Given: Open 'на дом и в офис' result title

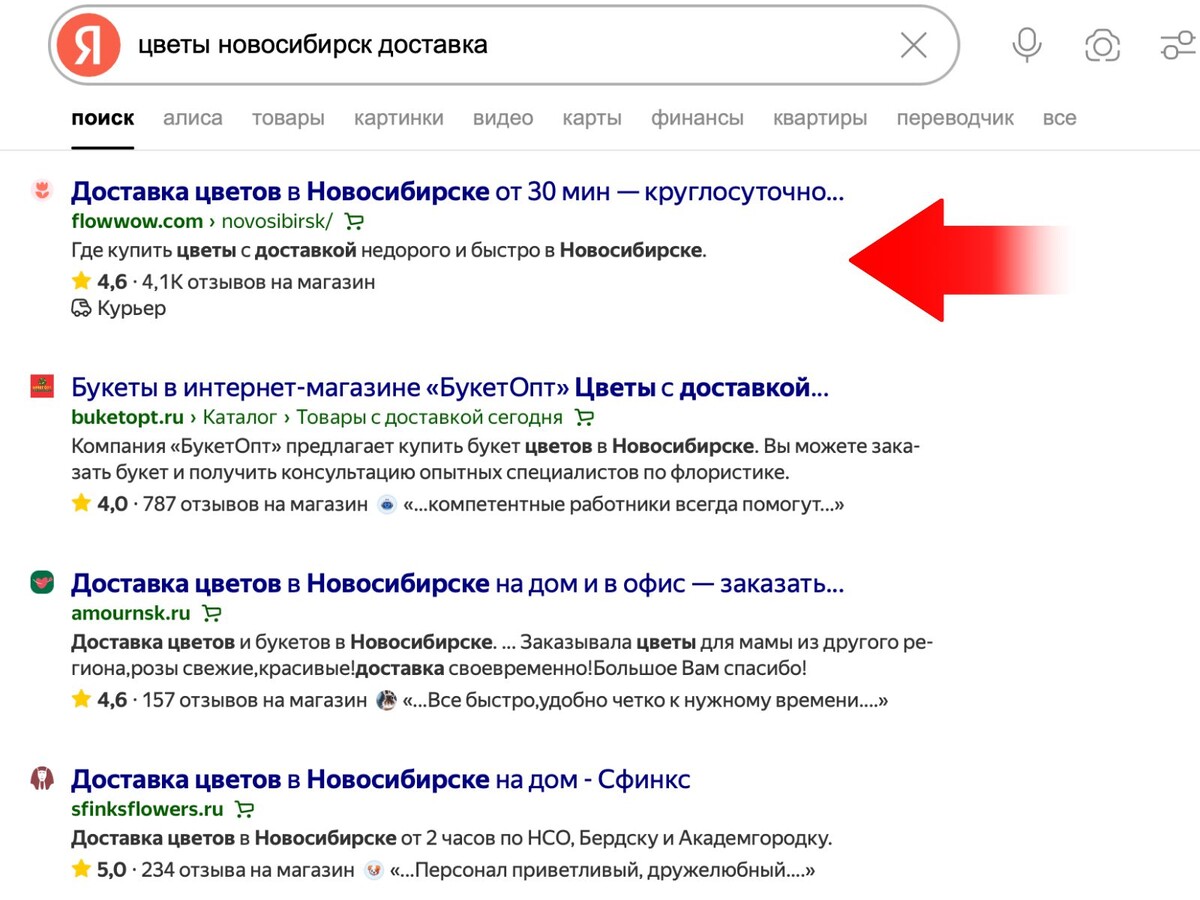Looking at the screenshot, I should (458, 583).
